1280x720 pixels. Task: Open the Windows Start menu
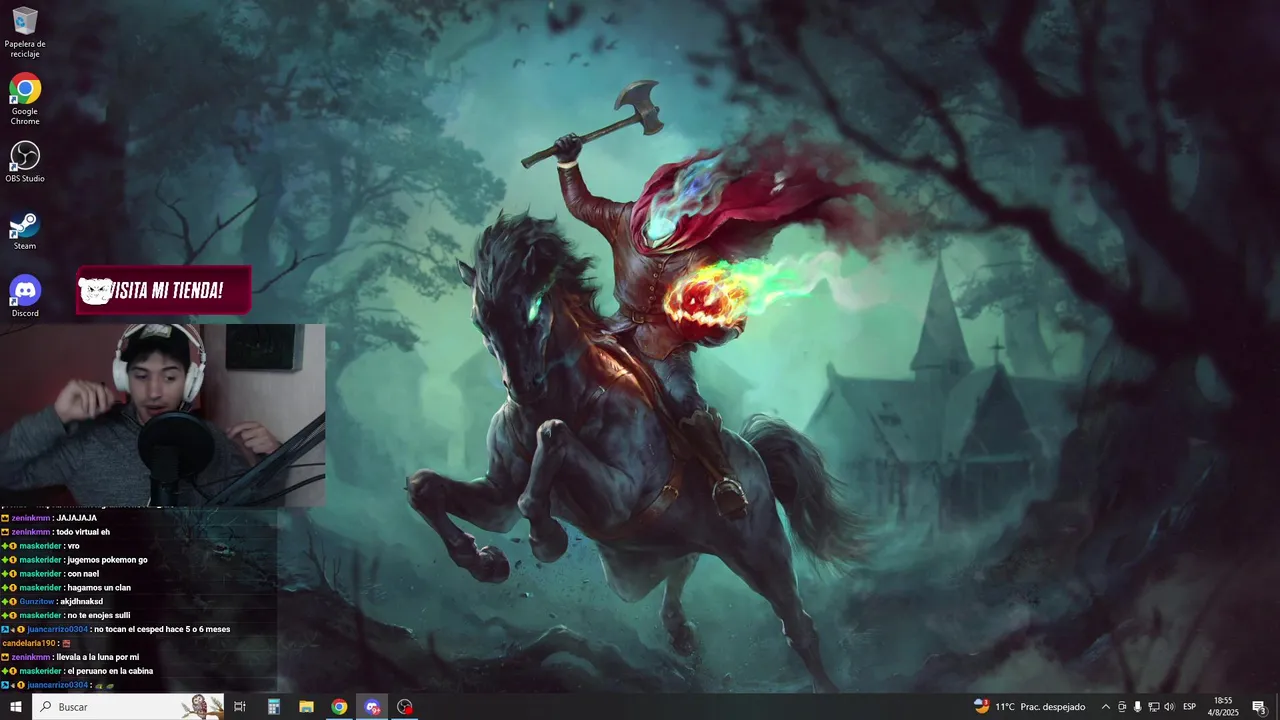[x=15, y=707]
